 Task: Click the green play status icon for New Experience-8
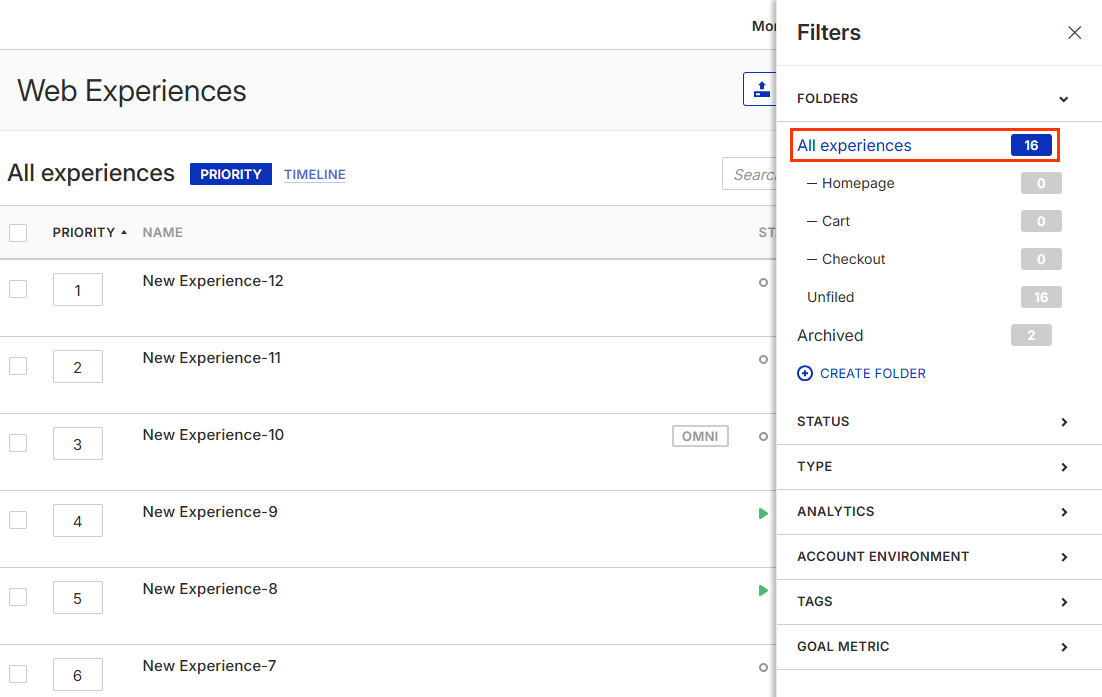click(763, 590)
